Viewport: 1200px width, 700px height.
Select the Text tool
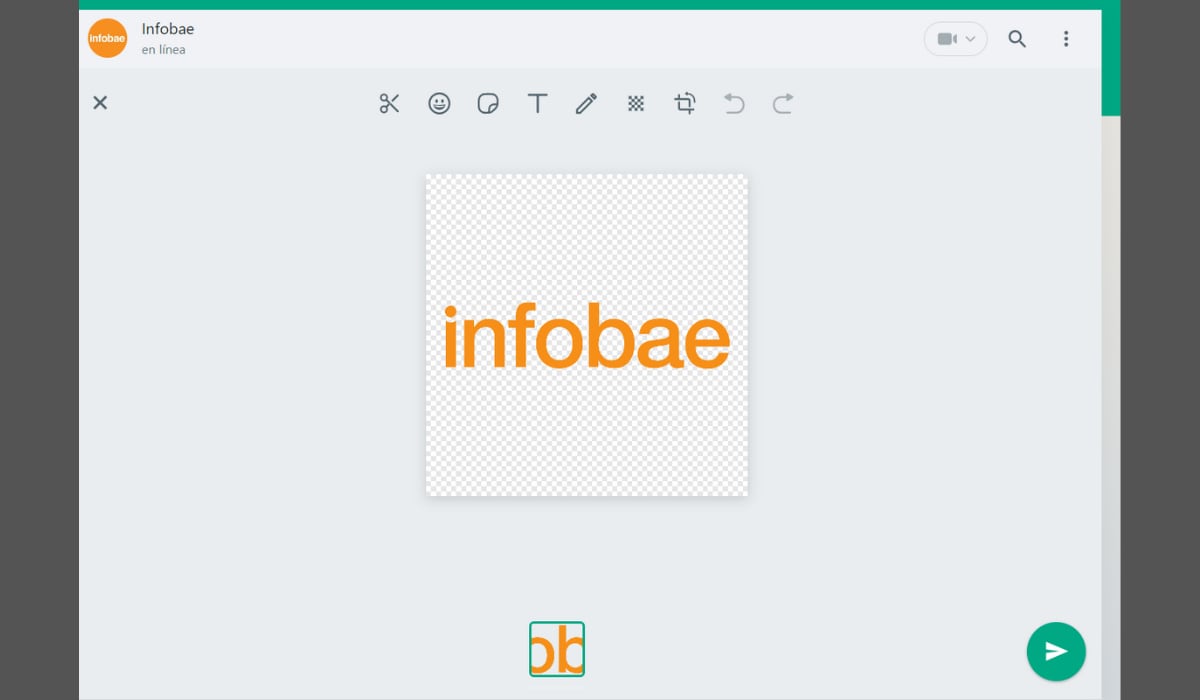pyautogui.click(x=537, y=103)
